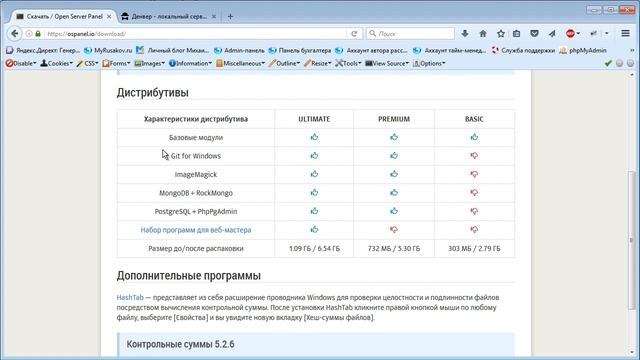640x360 pixels.
Task: Expand the Resize developer toolbar menu
Action: (317, 63)
